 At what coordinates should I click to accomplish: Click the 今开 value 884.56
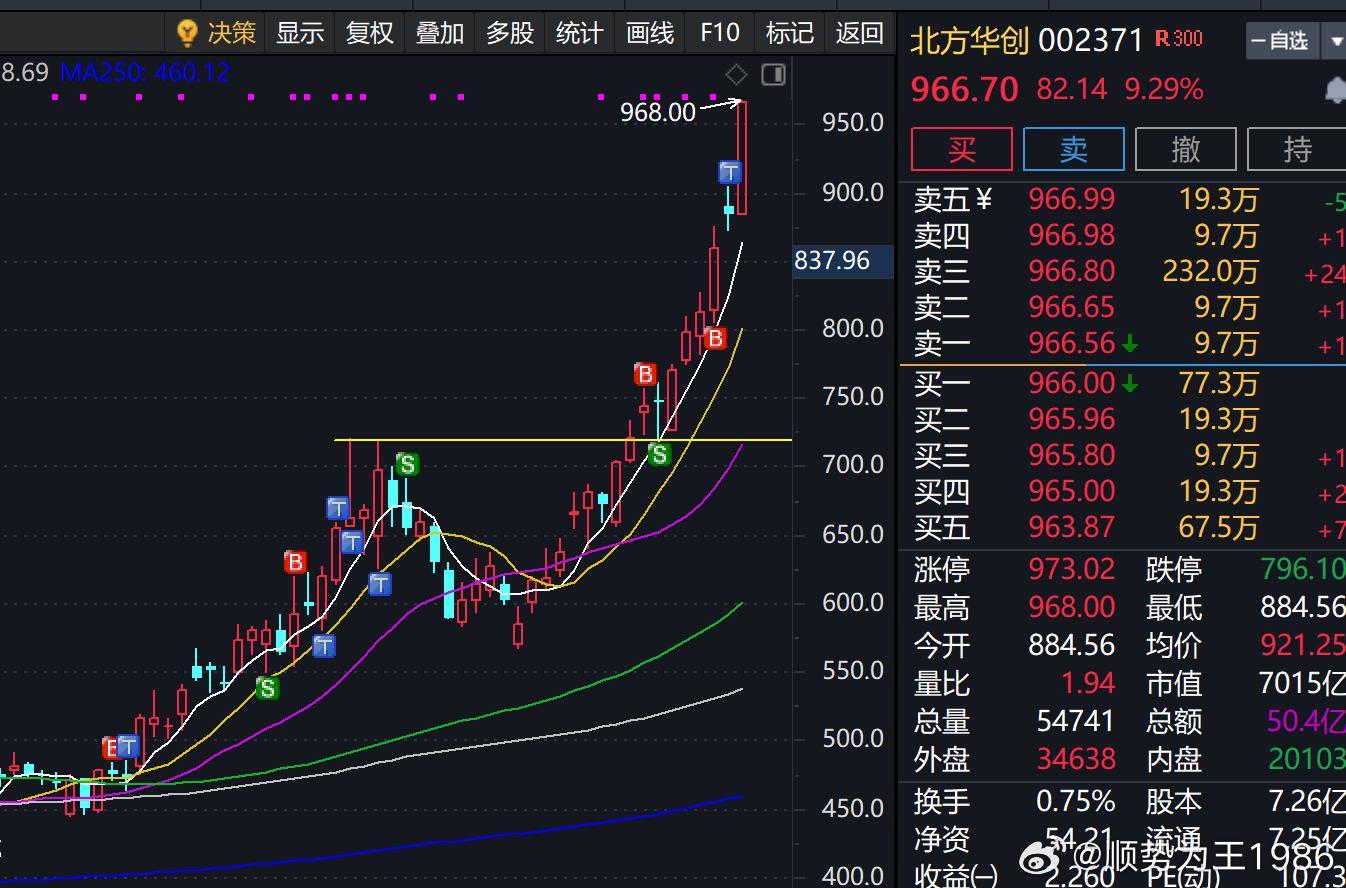pos(1071,645)
